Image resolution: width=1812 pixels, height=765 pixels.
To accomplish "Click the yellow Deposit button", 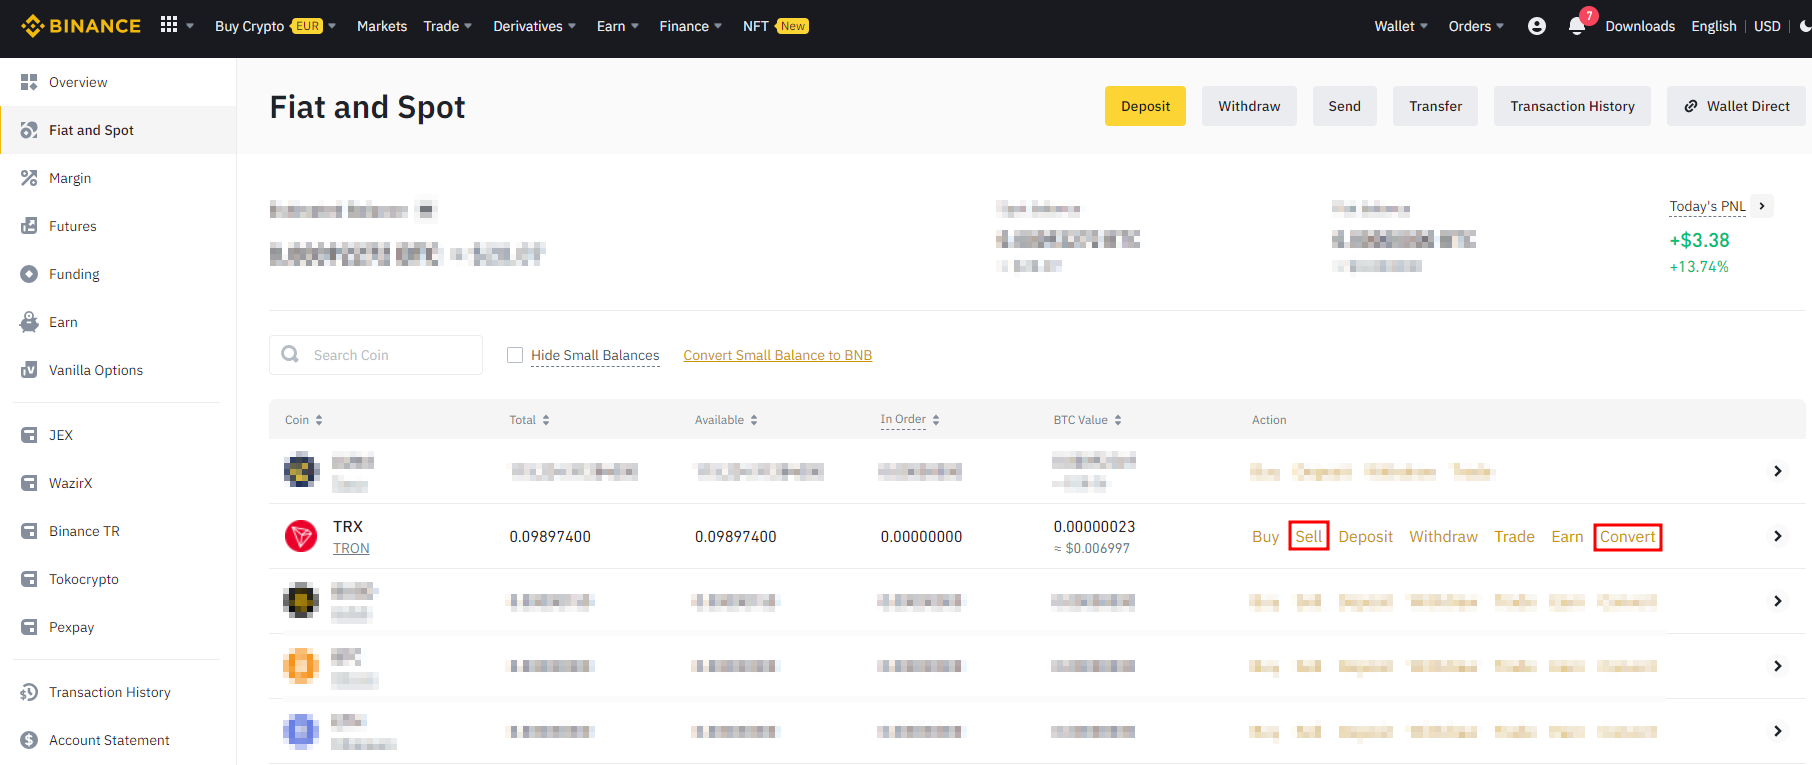I will point(1145,106).
